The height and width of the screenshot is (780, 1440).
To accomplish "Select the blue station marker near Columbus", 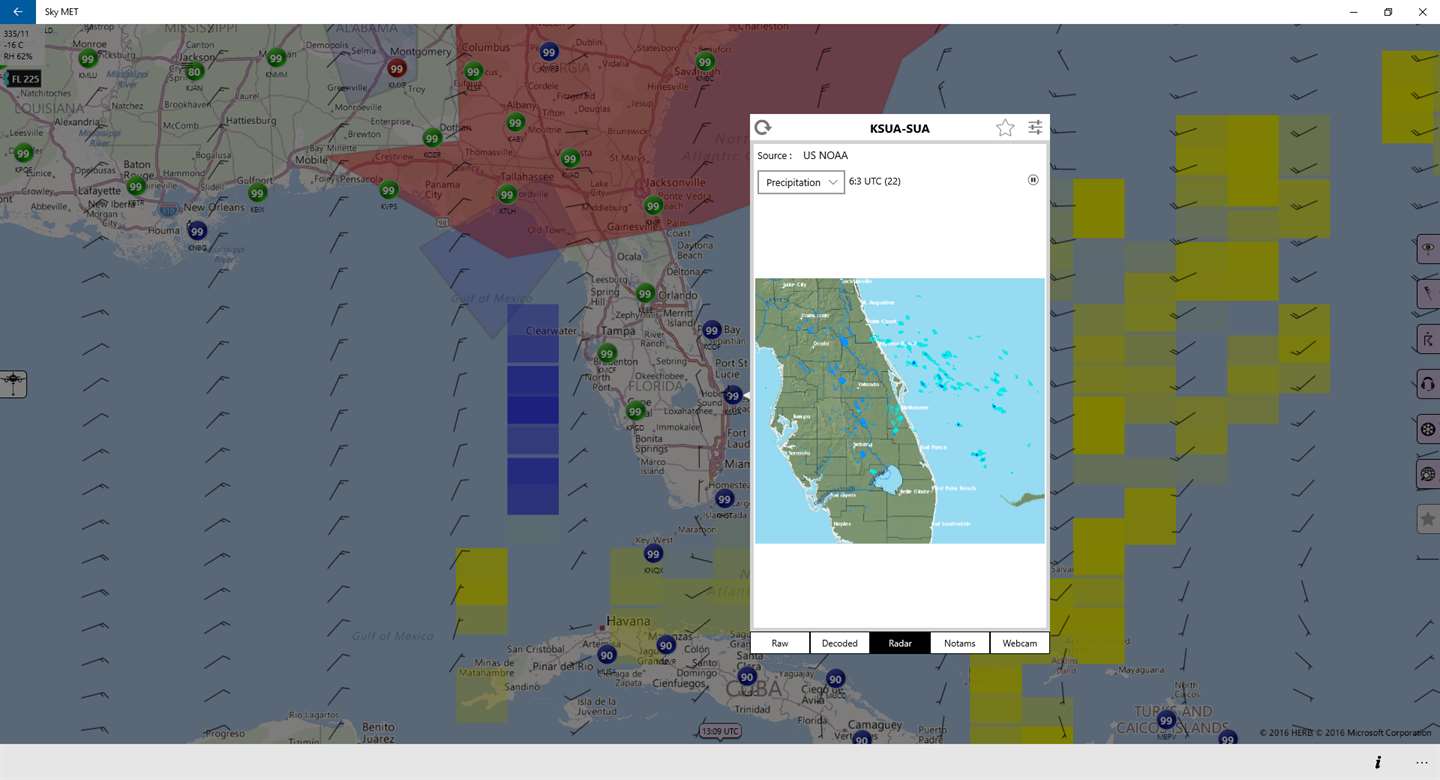I will (x=548, y=52).
